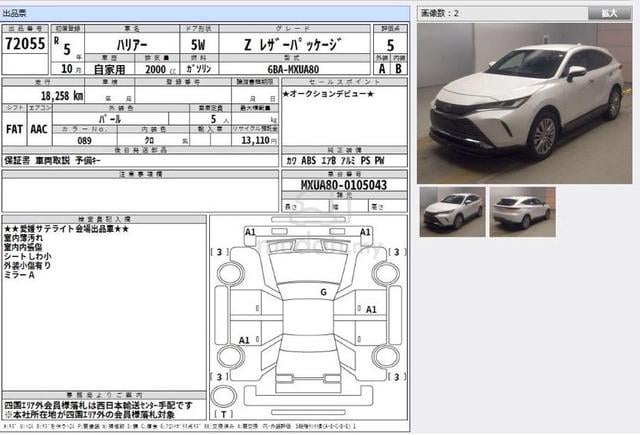Click lot number 72055

click(25, 43)
